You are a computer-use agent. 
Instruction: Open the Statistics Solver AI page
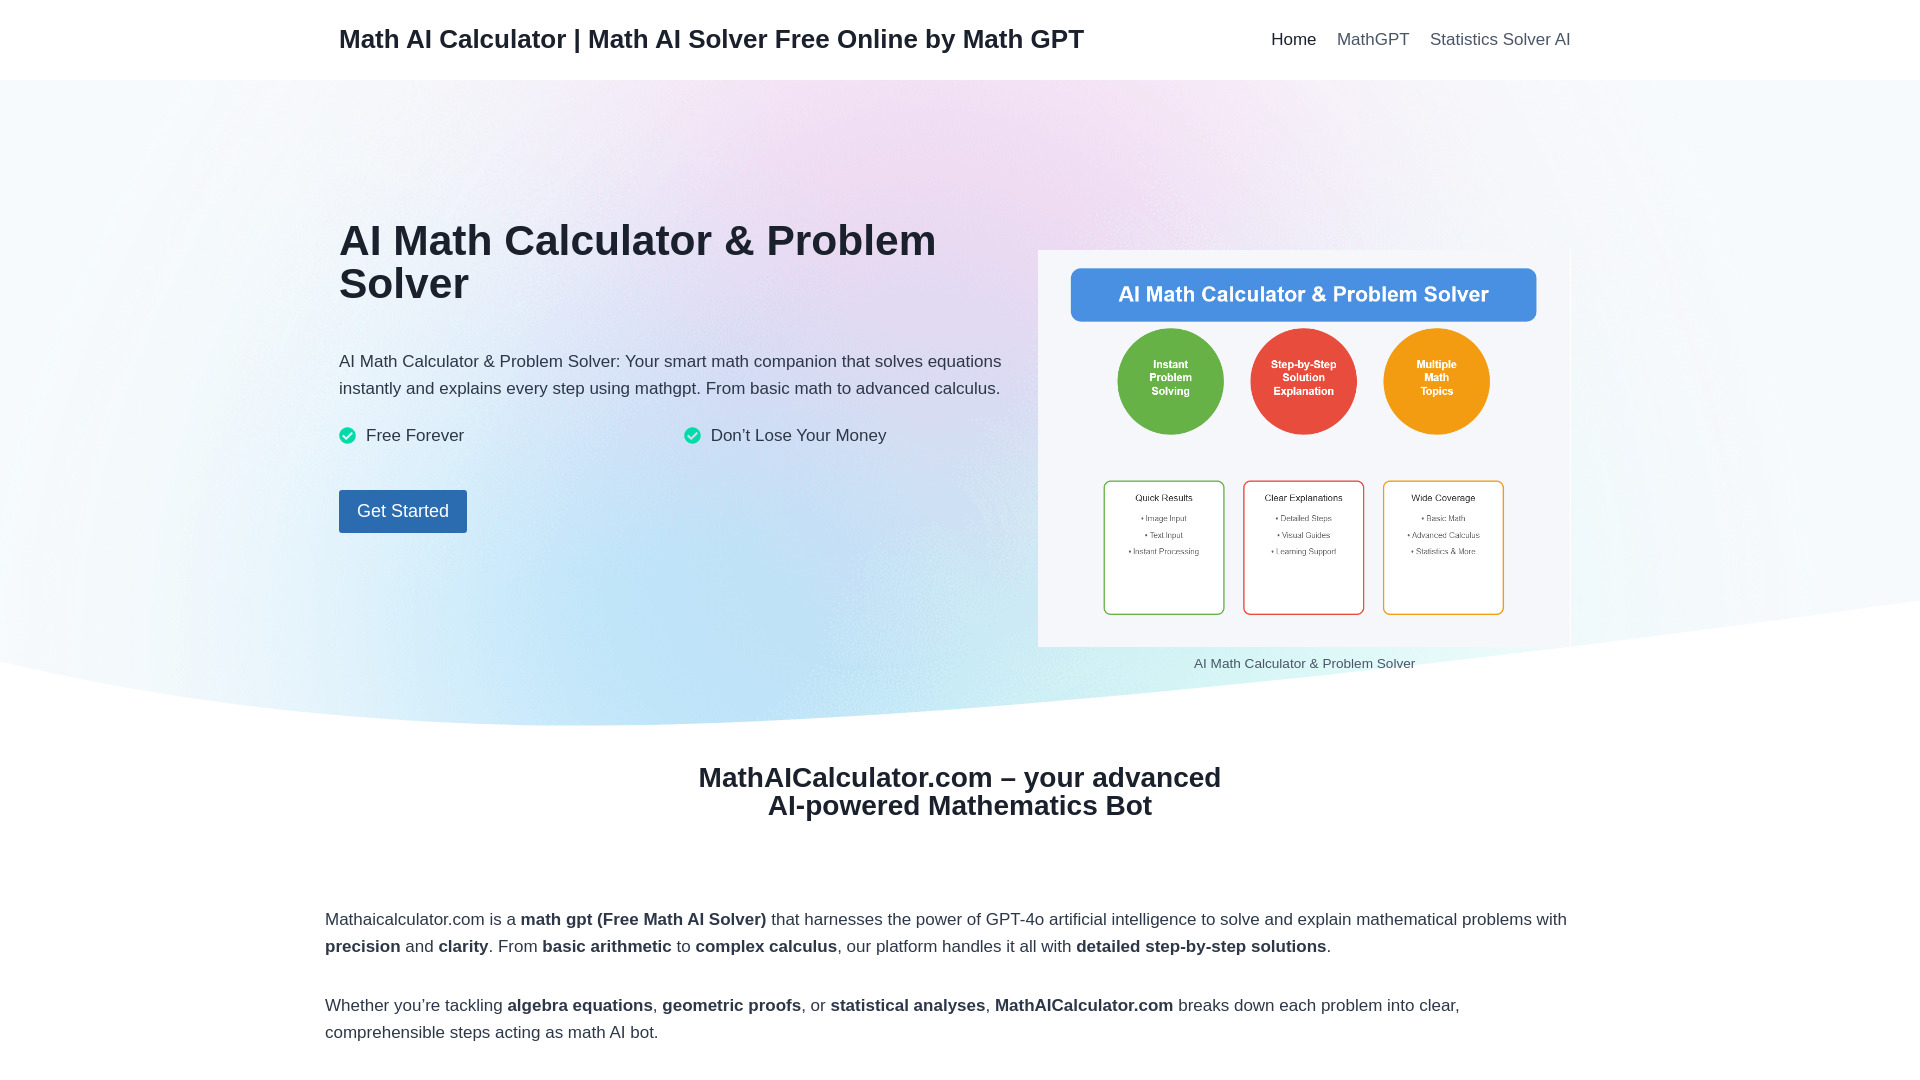tap(1499, 38)
